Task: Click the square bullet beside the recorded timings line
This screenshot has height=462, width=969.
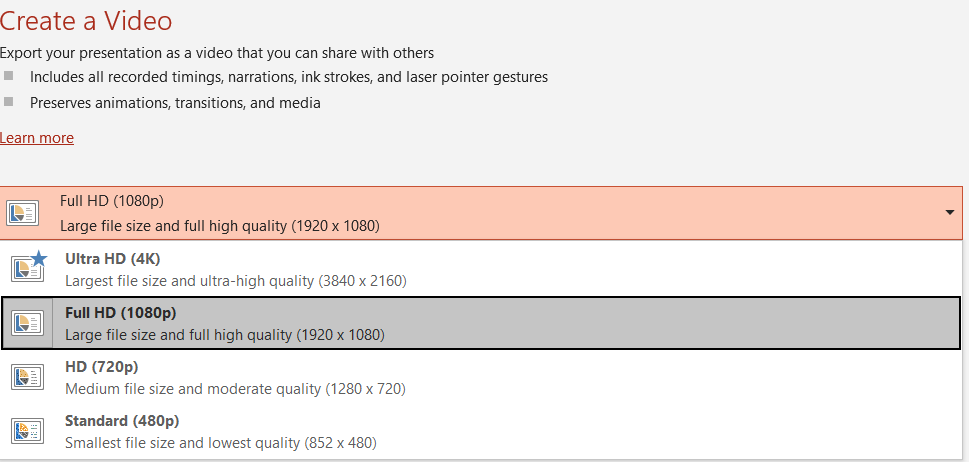Action: click(x=9, y=76)
